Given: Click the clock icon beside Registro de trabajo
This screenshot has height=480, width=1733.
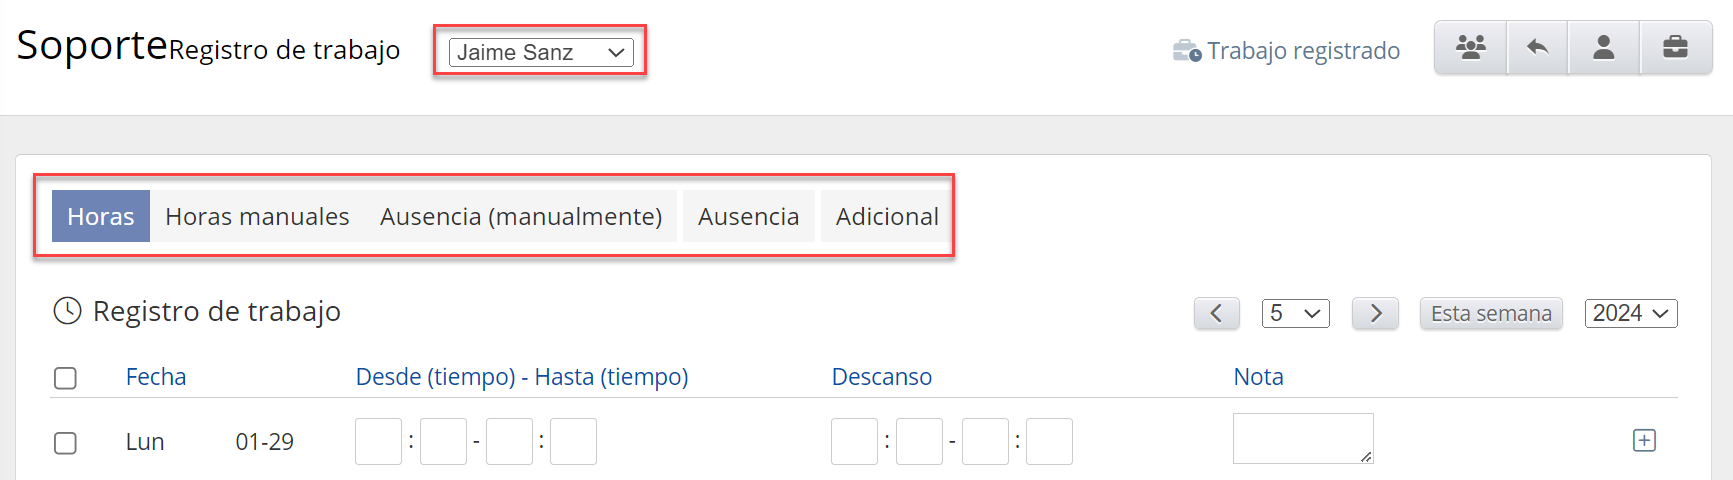Looking at the screenshot, I should coord(67,311).
